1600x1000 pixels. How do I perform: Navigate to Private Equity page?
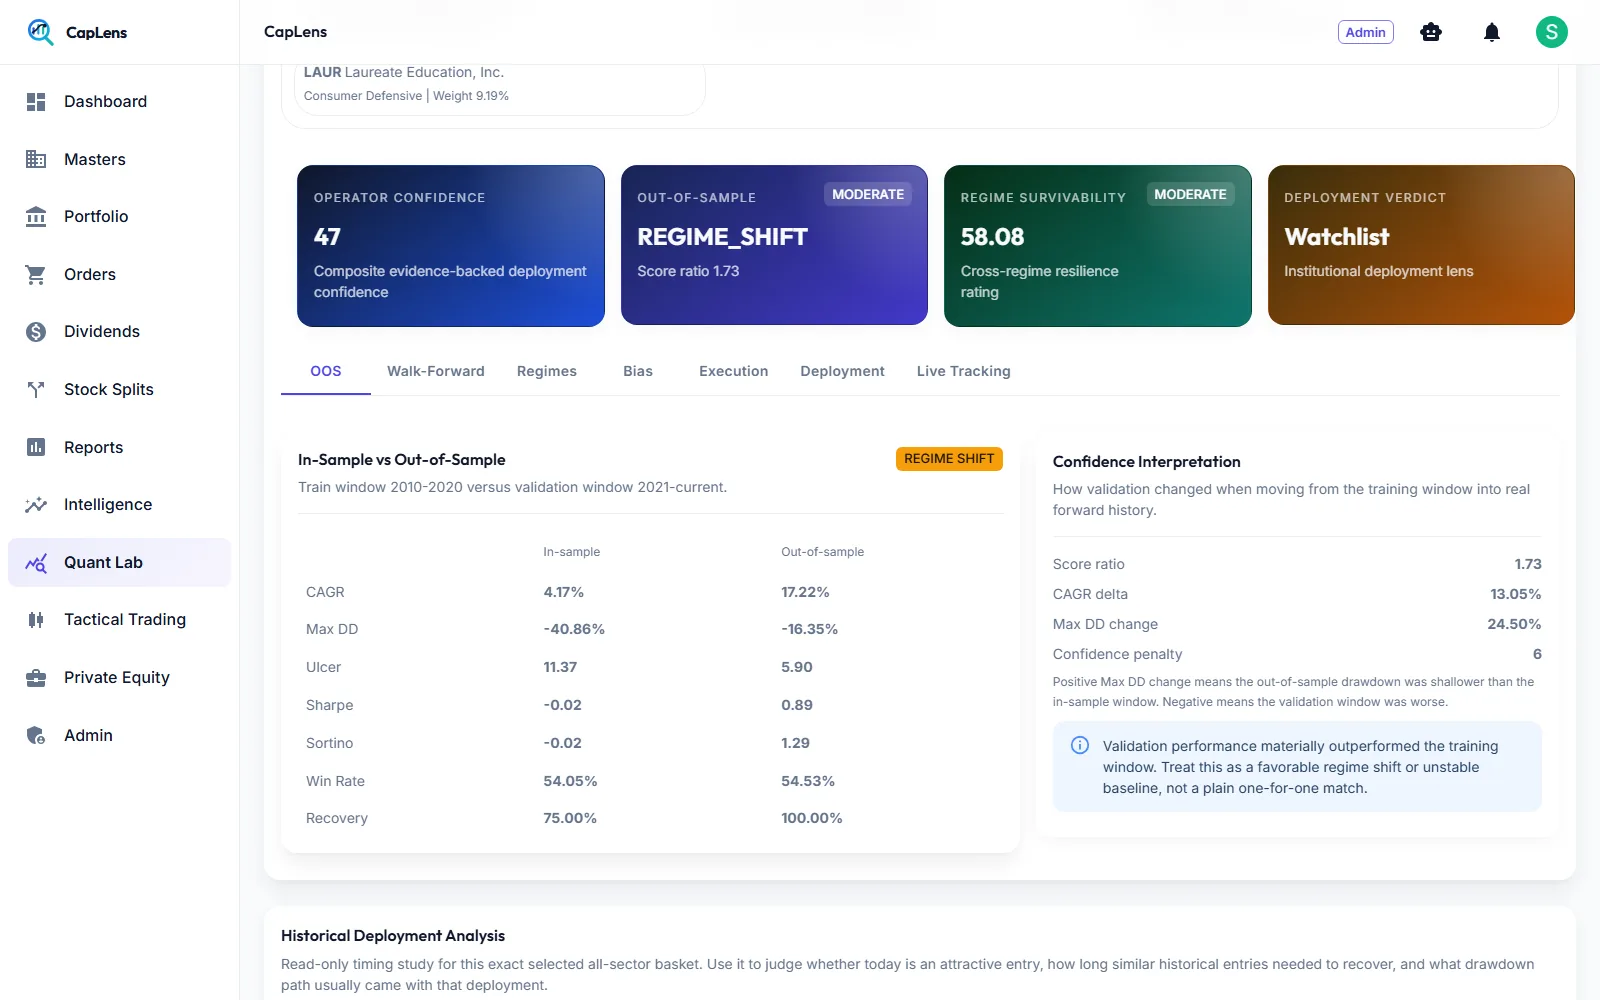(119, 678)
